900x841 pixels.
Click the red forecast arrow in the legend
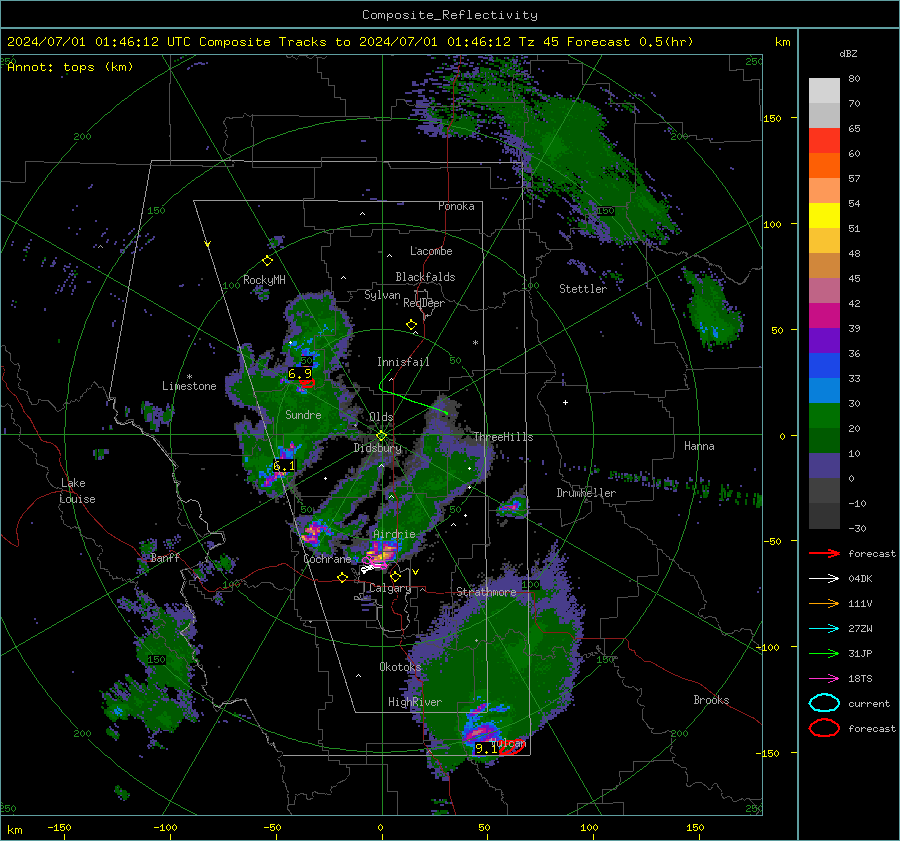824,553
